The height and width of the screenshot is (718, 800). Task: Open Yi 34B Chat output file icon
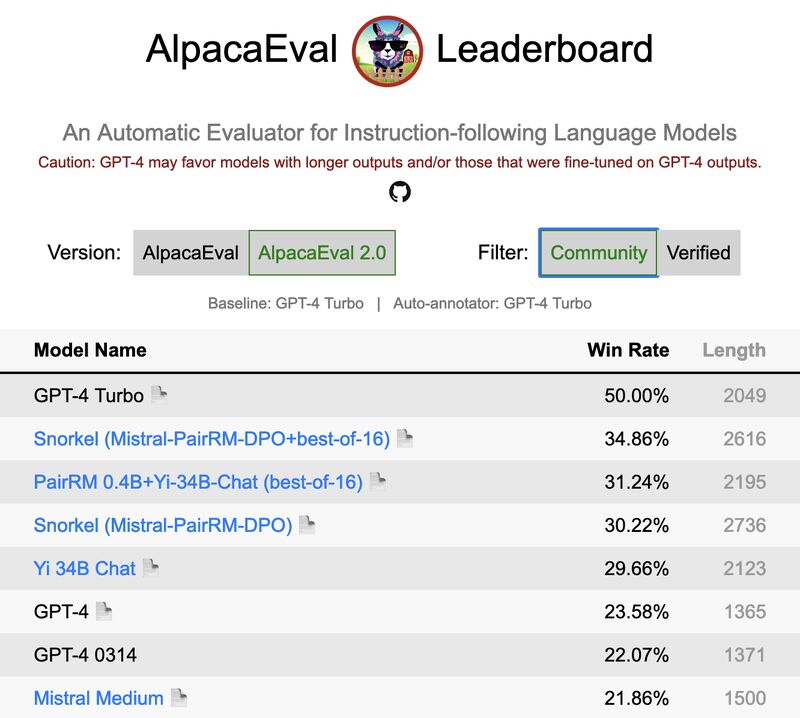coord(151,567)
